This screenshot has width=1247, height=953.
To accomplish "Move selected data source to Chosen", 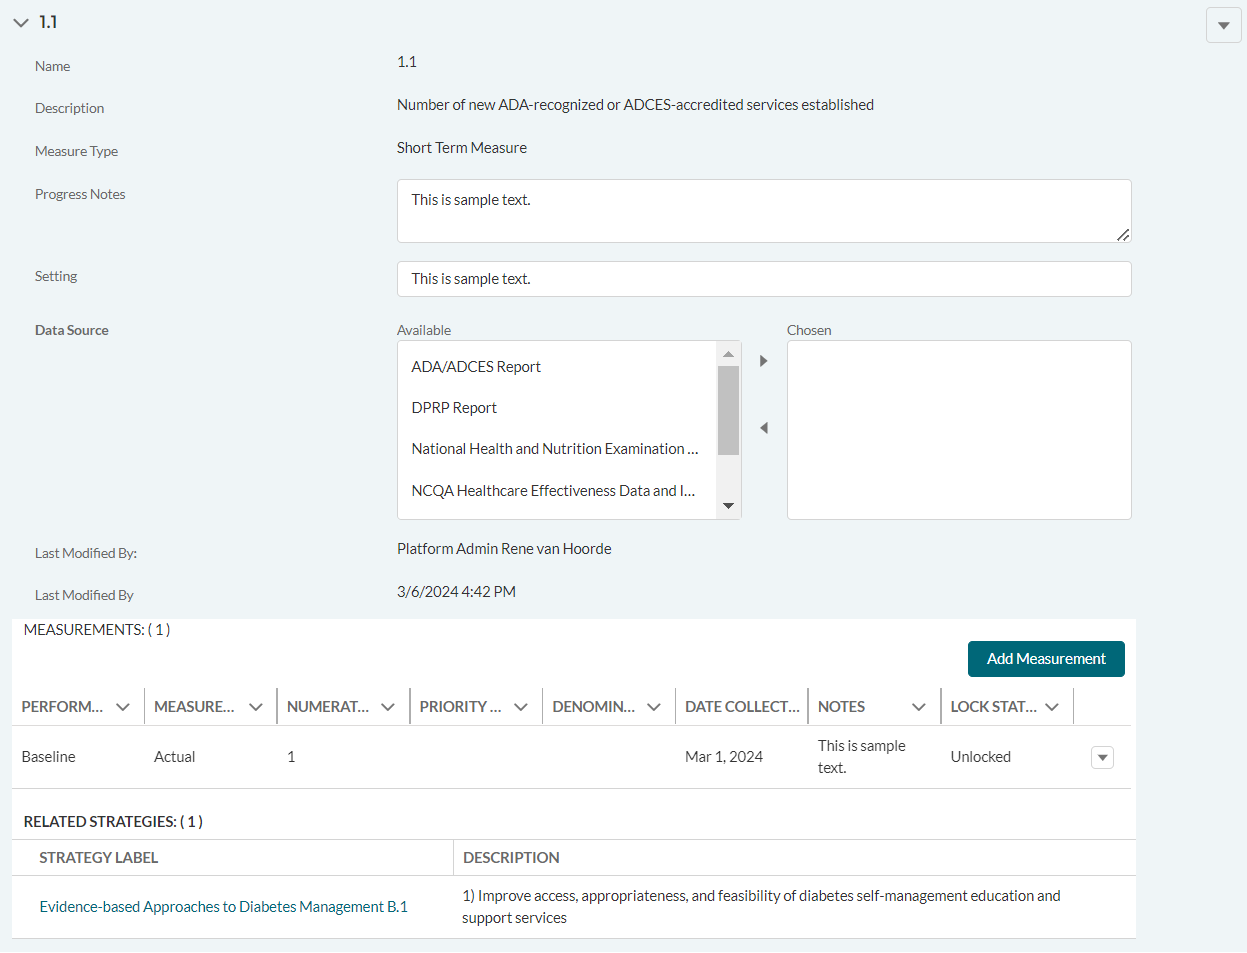I will [764, 361].
